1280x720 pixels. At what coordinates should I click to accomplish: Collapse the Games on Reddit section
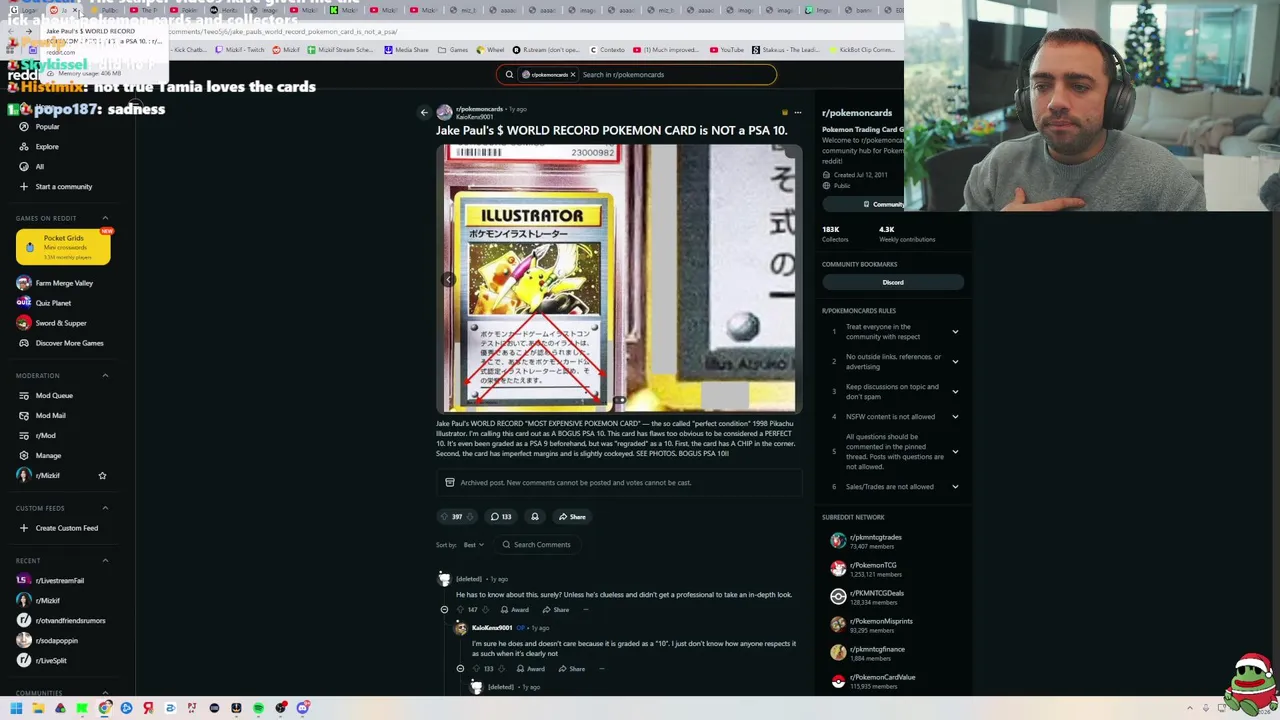coord(105,218)
